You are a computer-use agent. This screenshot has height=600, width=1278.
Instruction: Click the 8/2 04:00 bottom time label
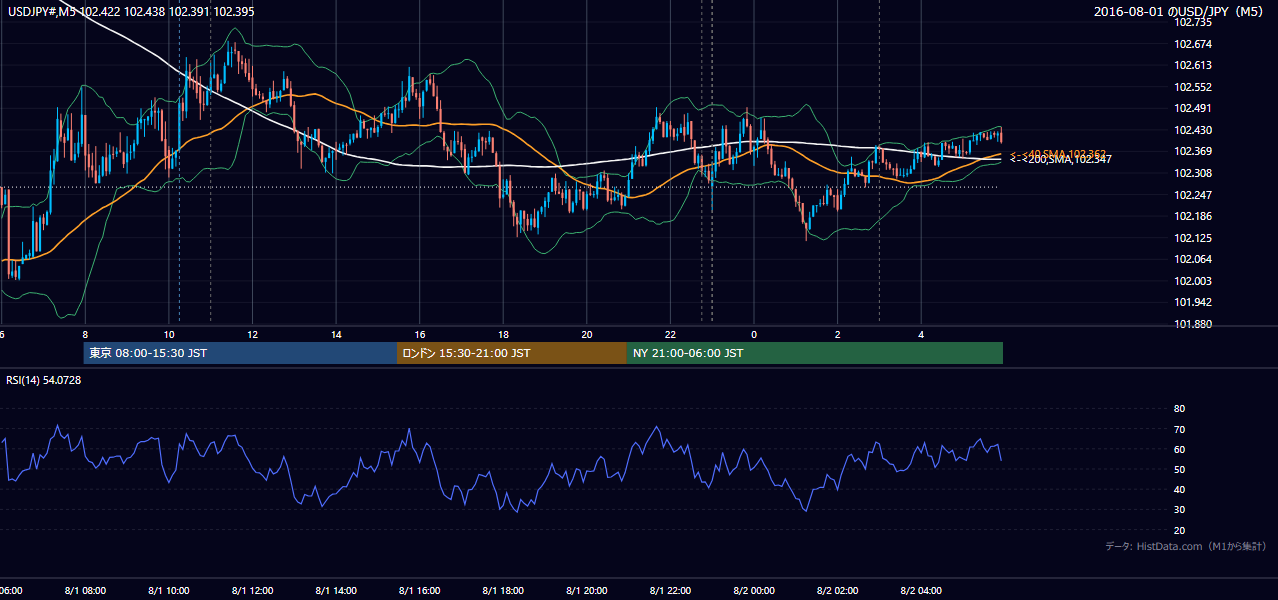[921, 591]
